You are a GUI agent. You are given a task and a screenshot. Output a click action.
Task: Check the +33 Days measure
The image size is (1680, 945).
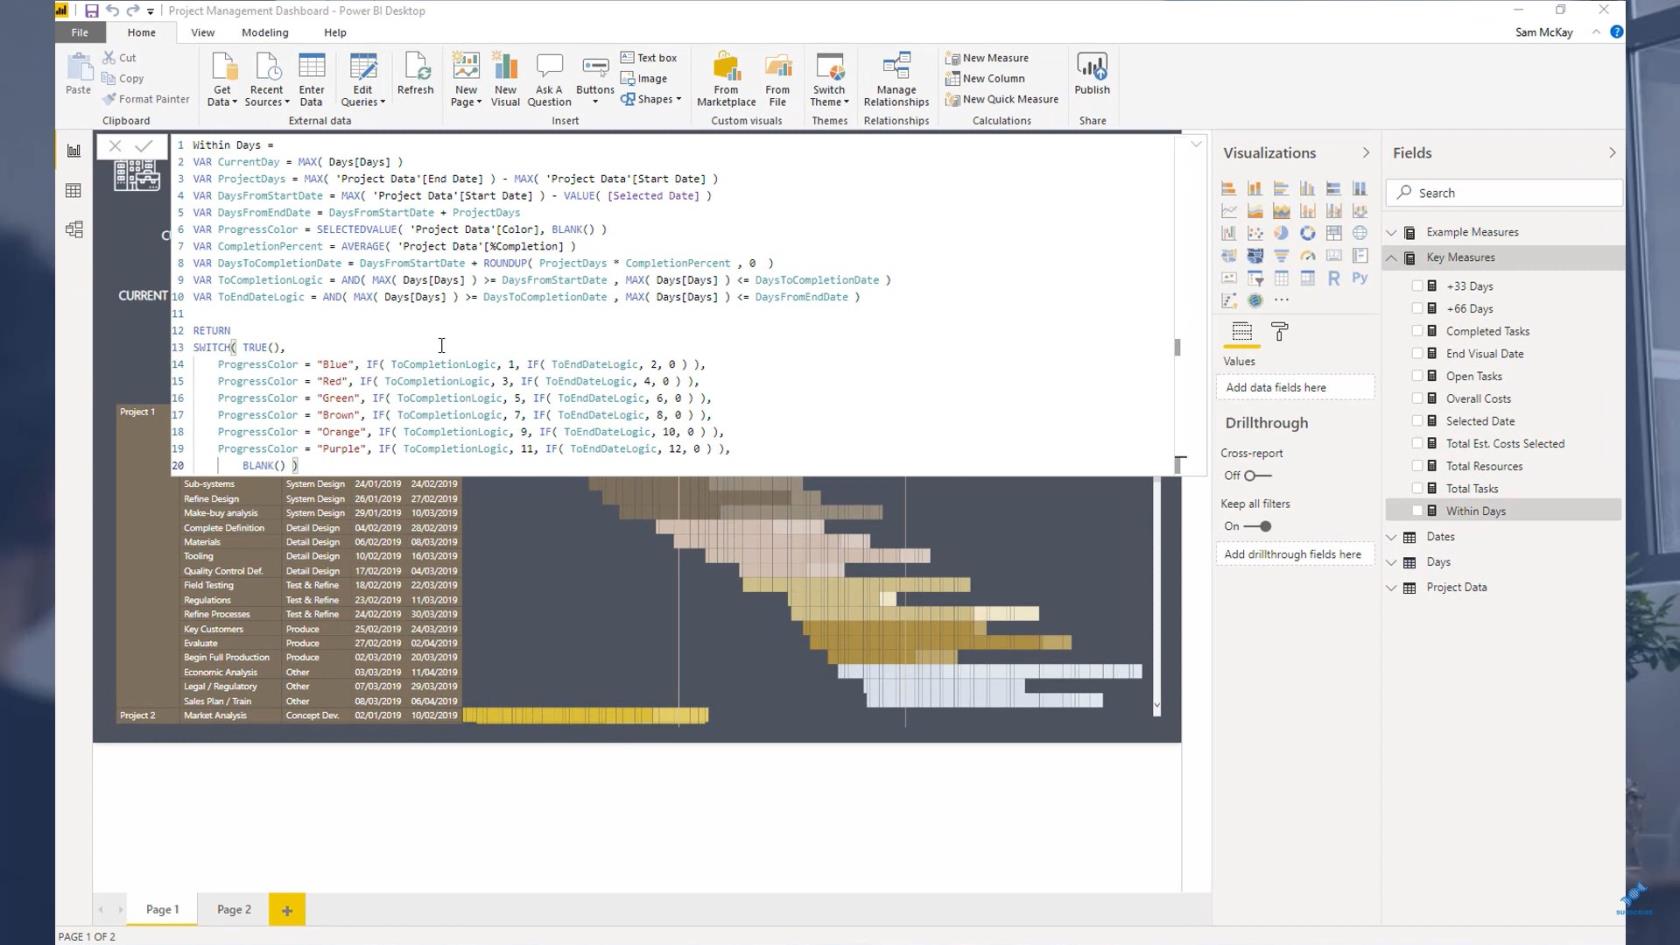tap(1417, 286)
